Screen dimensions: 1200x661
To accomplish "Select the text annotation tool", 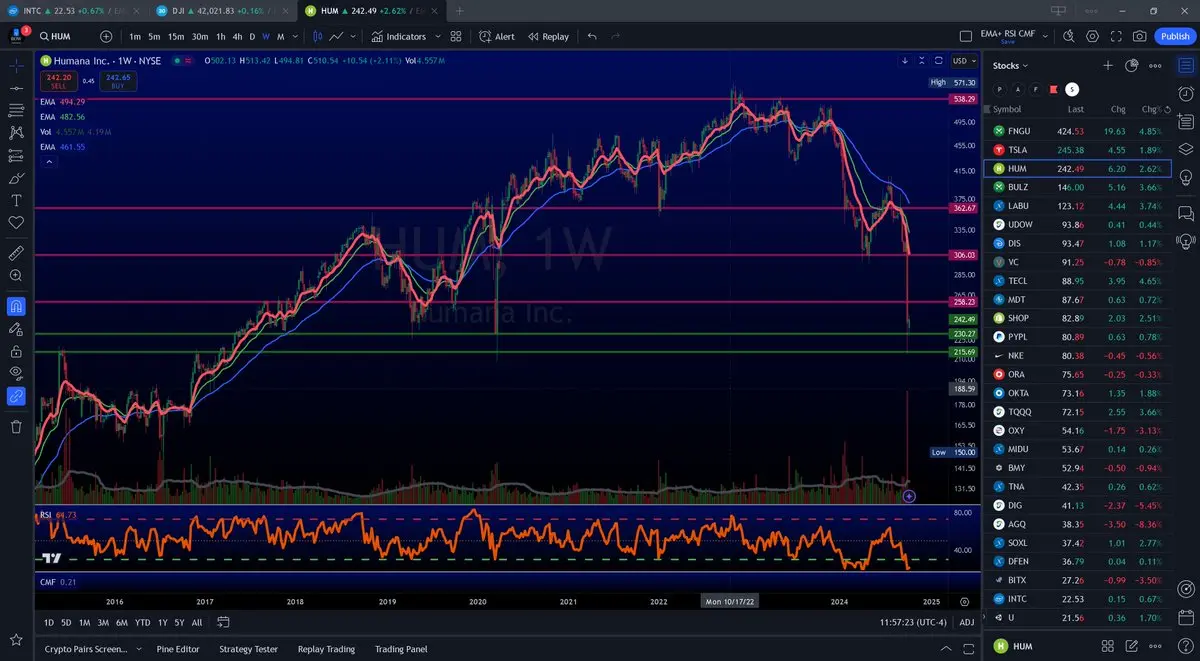I will click(16, 200).
